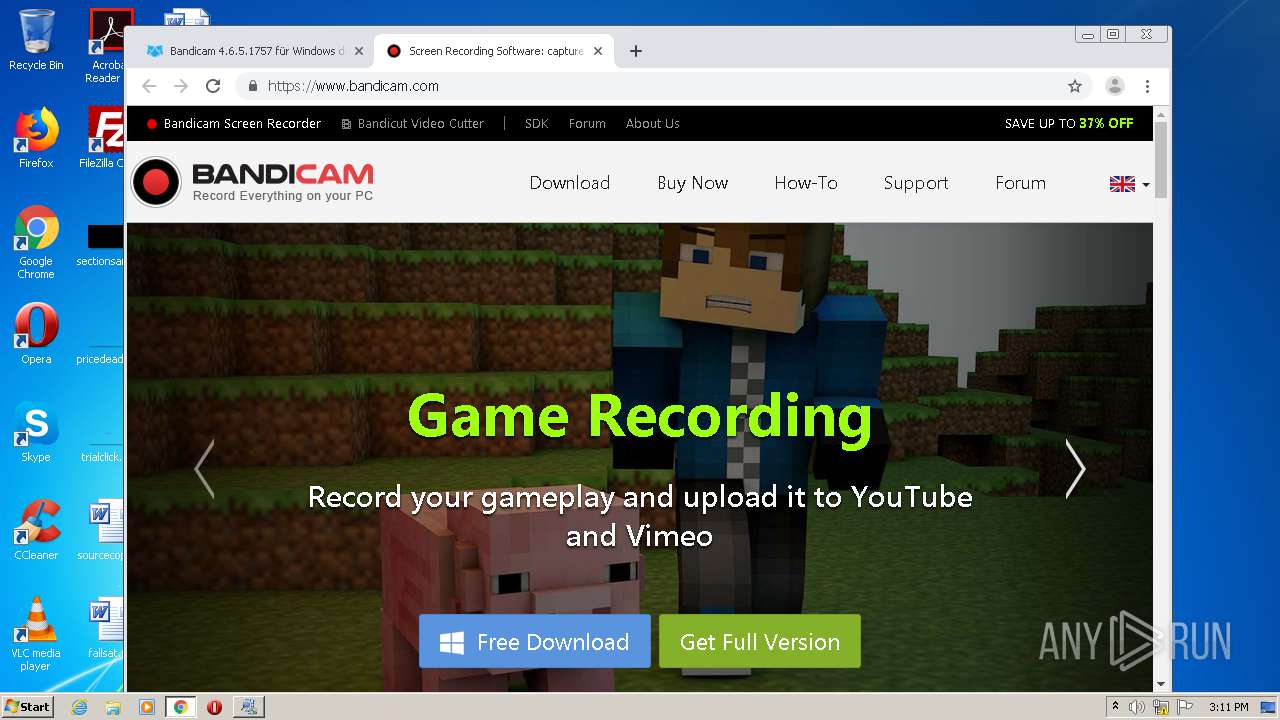Screen dimensions: 1280x720
Task: Open How-To in navigation
Action: tap(806, 183)
